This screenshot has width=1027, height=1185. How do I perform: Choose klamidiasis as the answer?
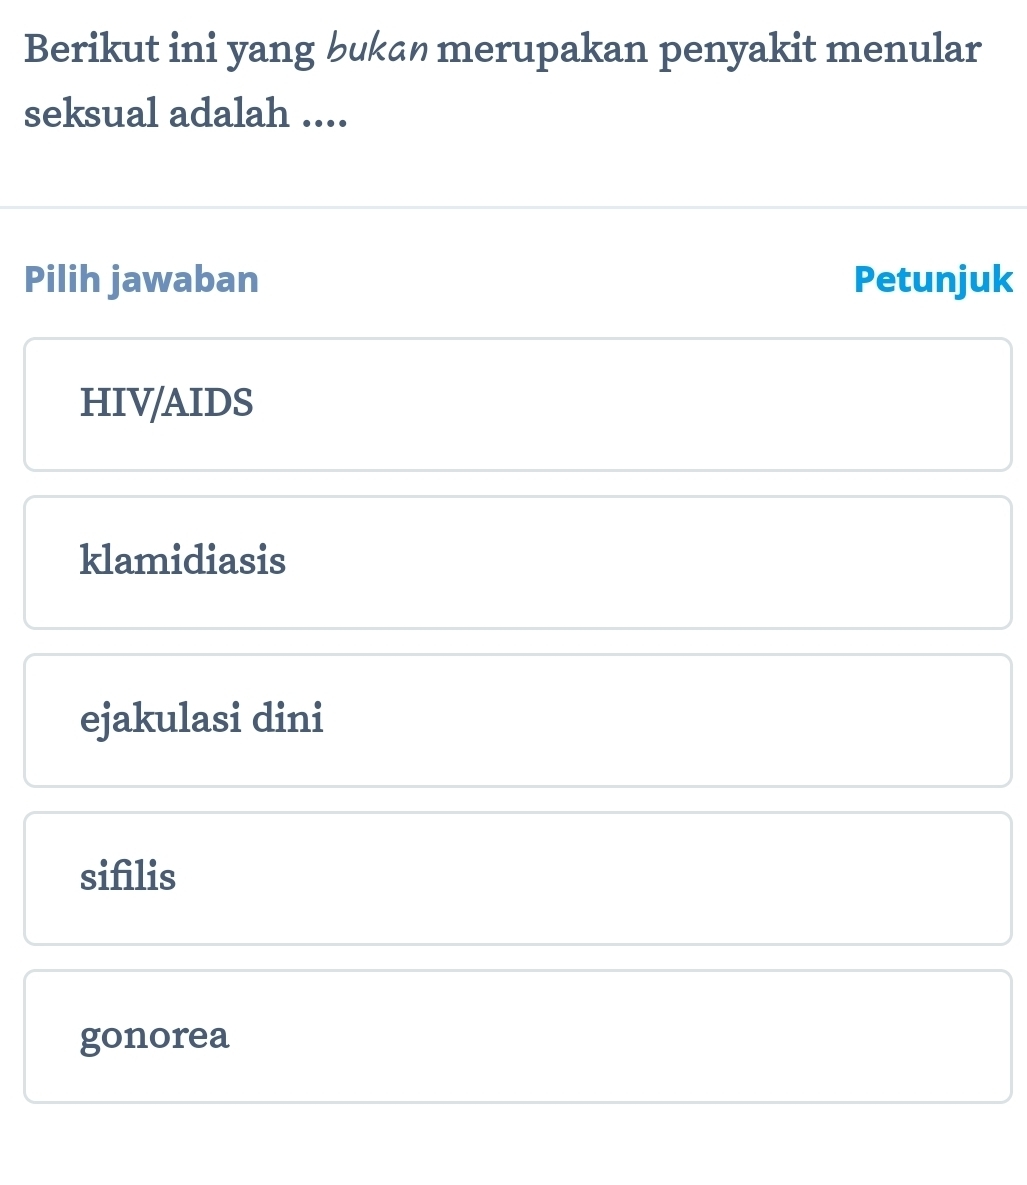[518, 562]
